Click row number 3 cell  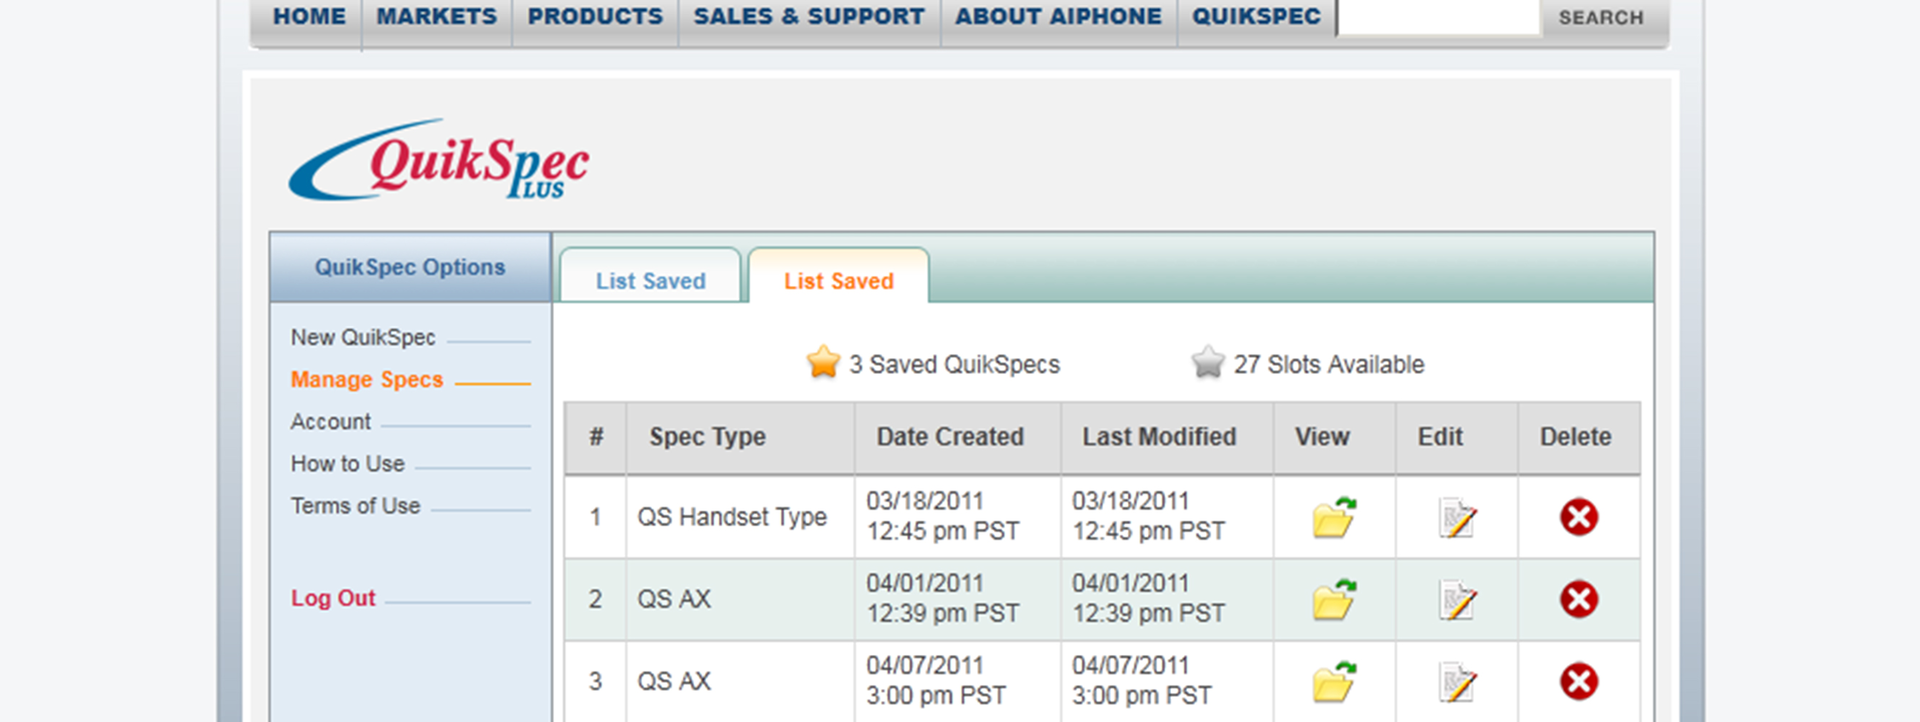[x=596, y=681]
